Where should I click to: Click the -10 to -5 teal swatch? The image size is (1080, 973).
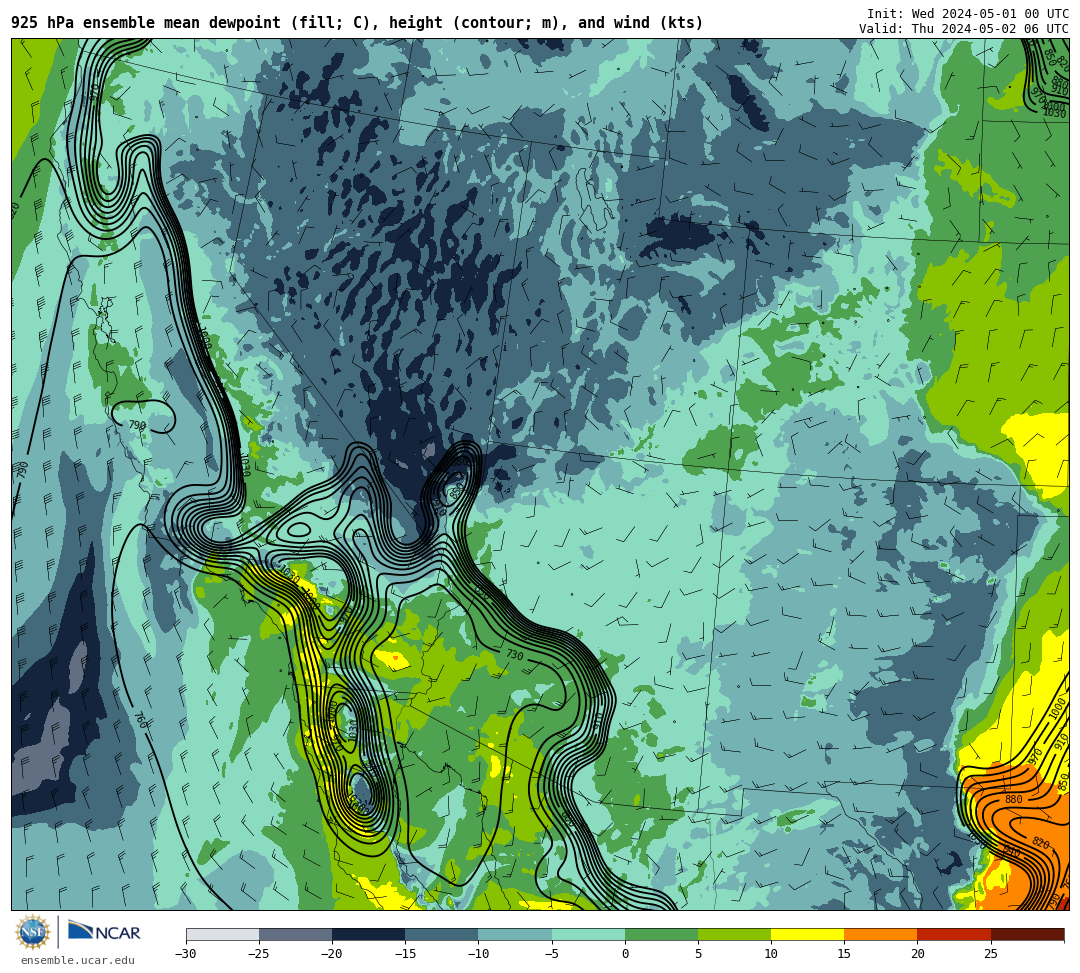pyautogui.click(x=515, y=934)
